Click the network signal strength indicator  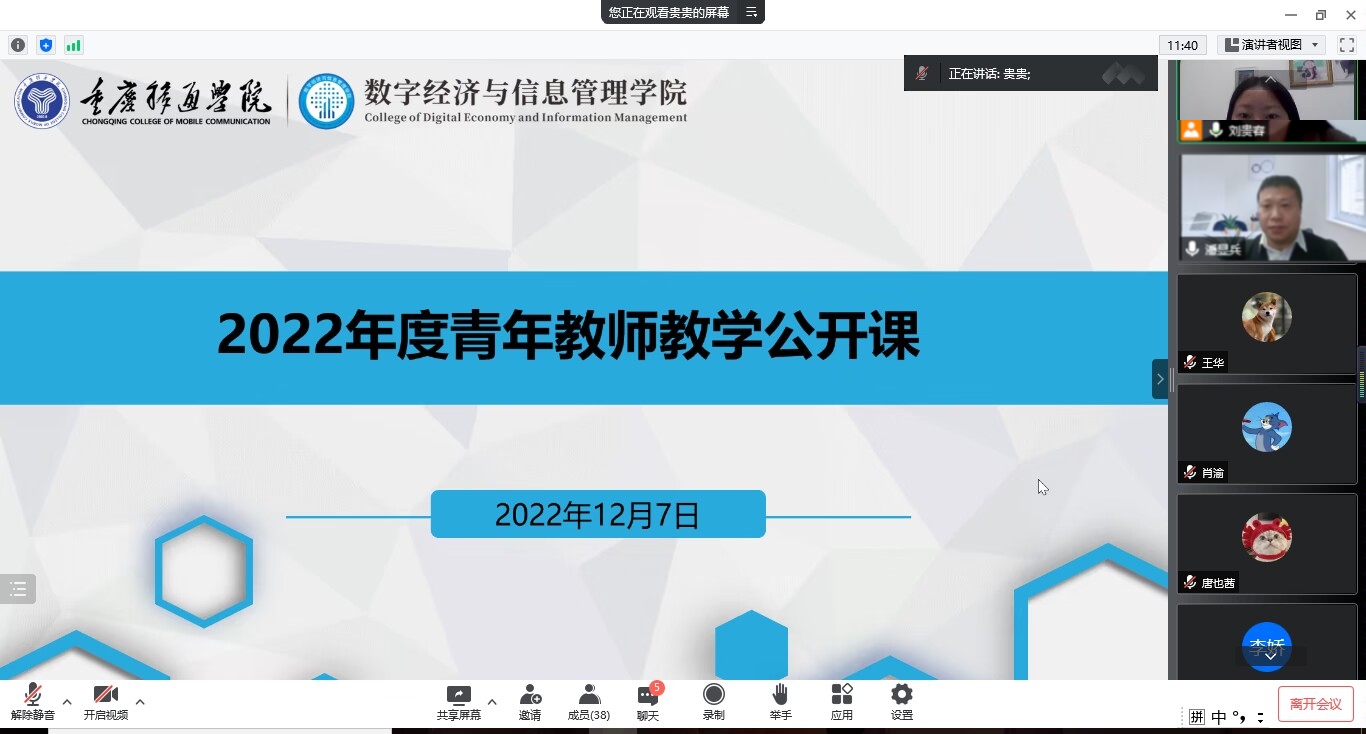(73, 45)
